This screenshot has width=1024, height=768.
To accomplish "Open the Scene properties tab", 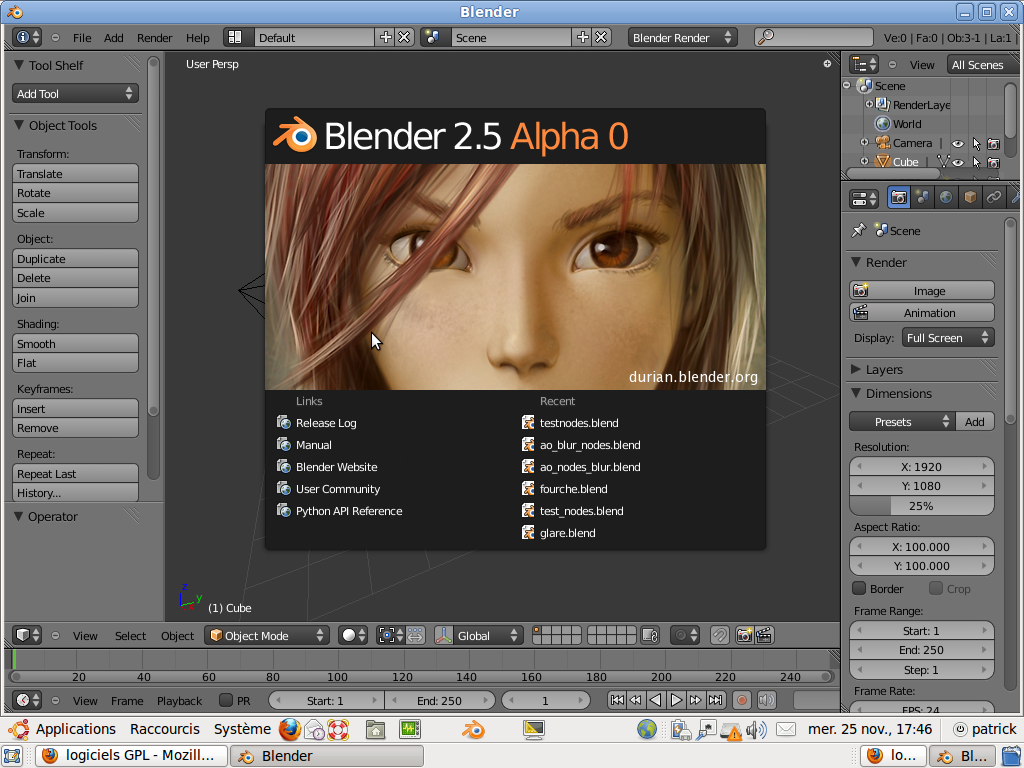I will click(922, 197).
